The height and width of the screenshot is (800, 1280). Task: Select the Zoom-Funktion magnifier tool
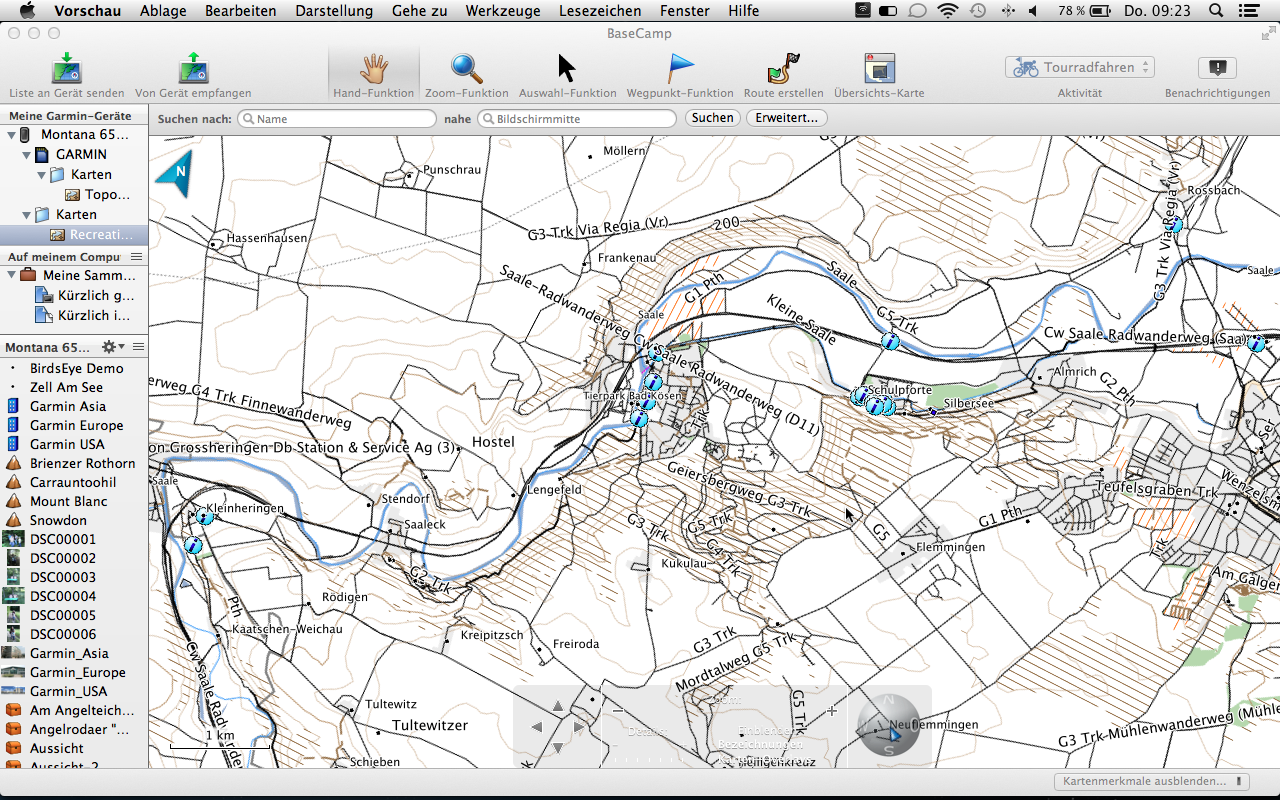466,69
